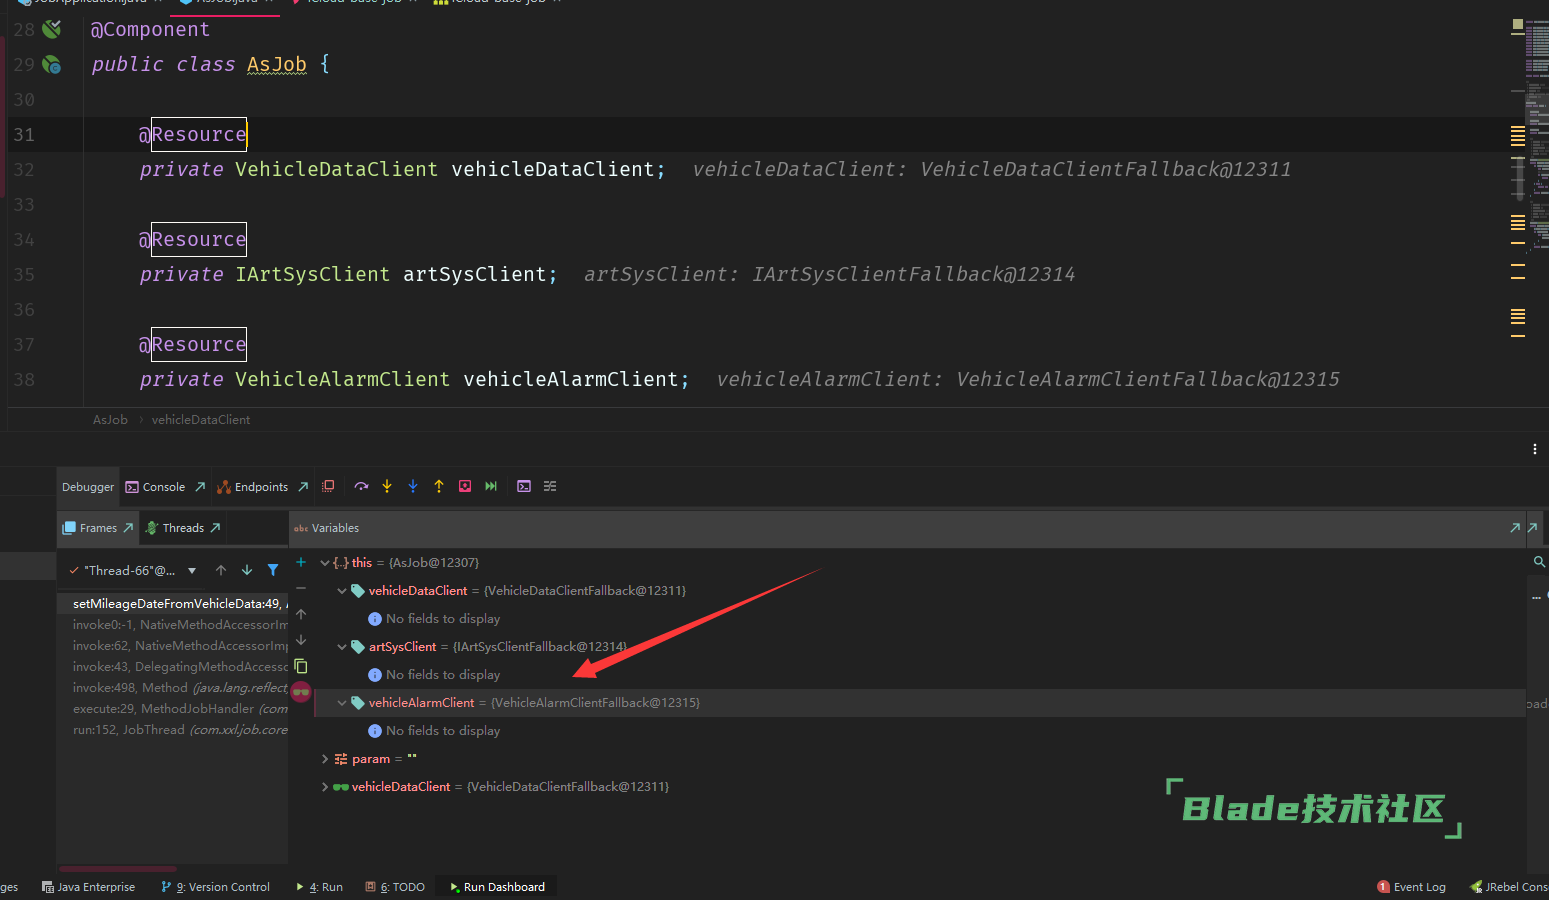Open Event Log in status bar
Image resolution: width=1549 pixels, height=900 pixels.
[x=1411, y=887]
